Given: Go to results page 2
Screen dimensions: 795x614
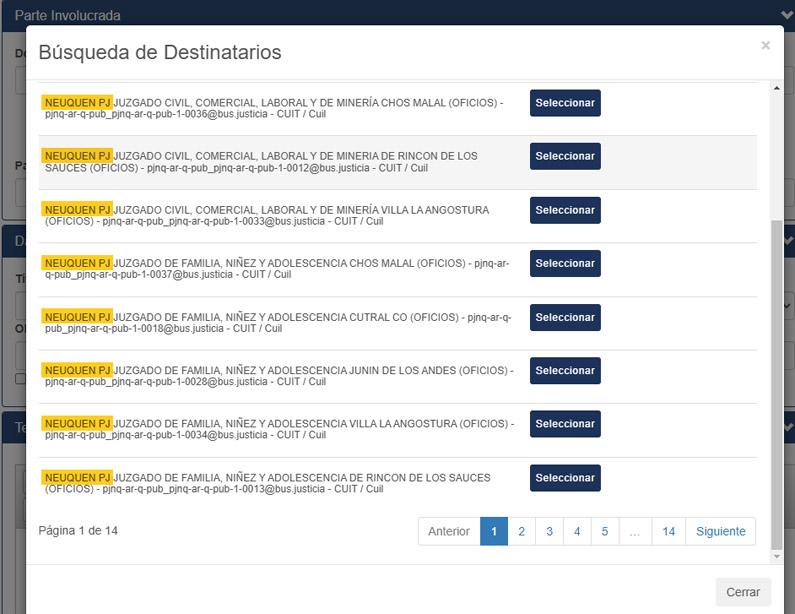Looking at the screenshot, I should click(x=521, y=531).
